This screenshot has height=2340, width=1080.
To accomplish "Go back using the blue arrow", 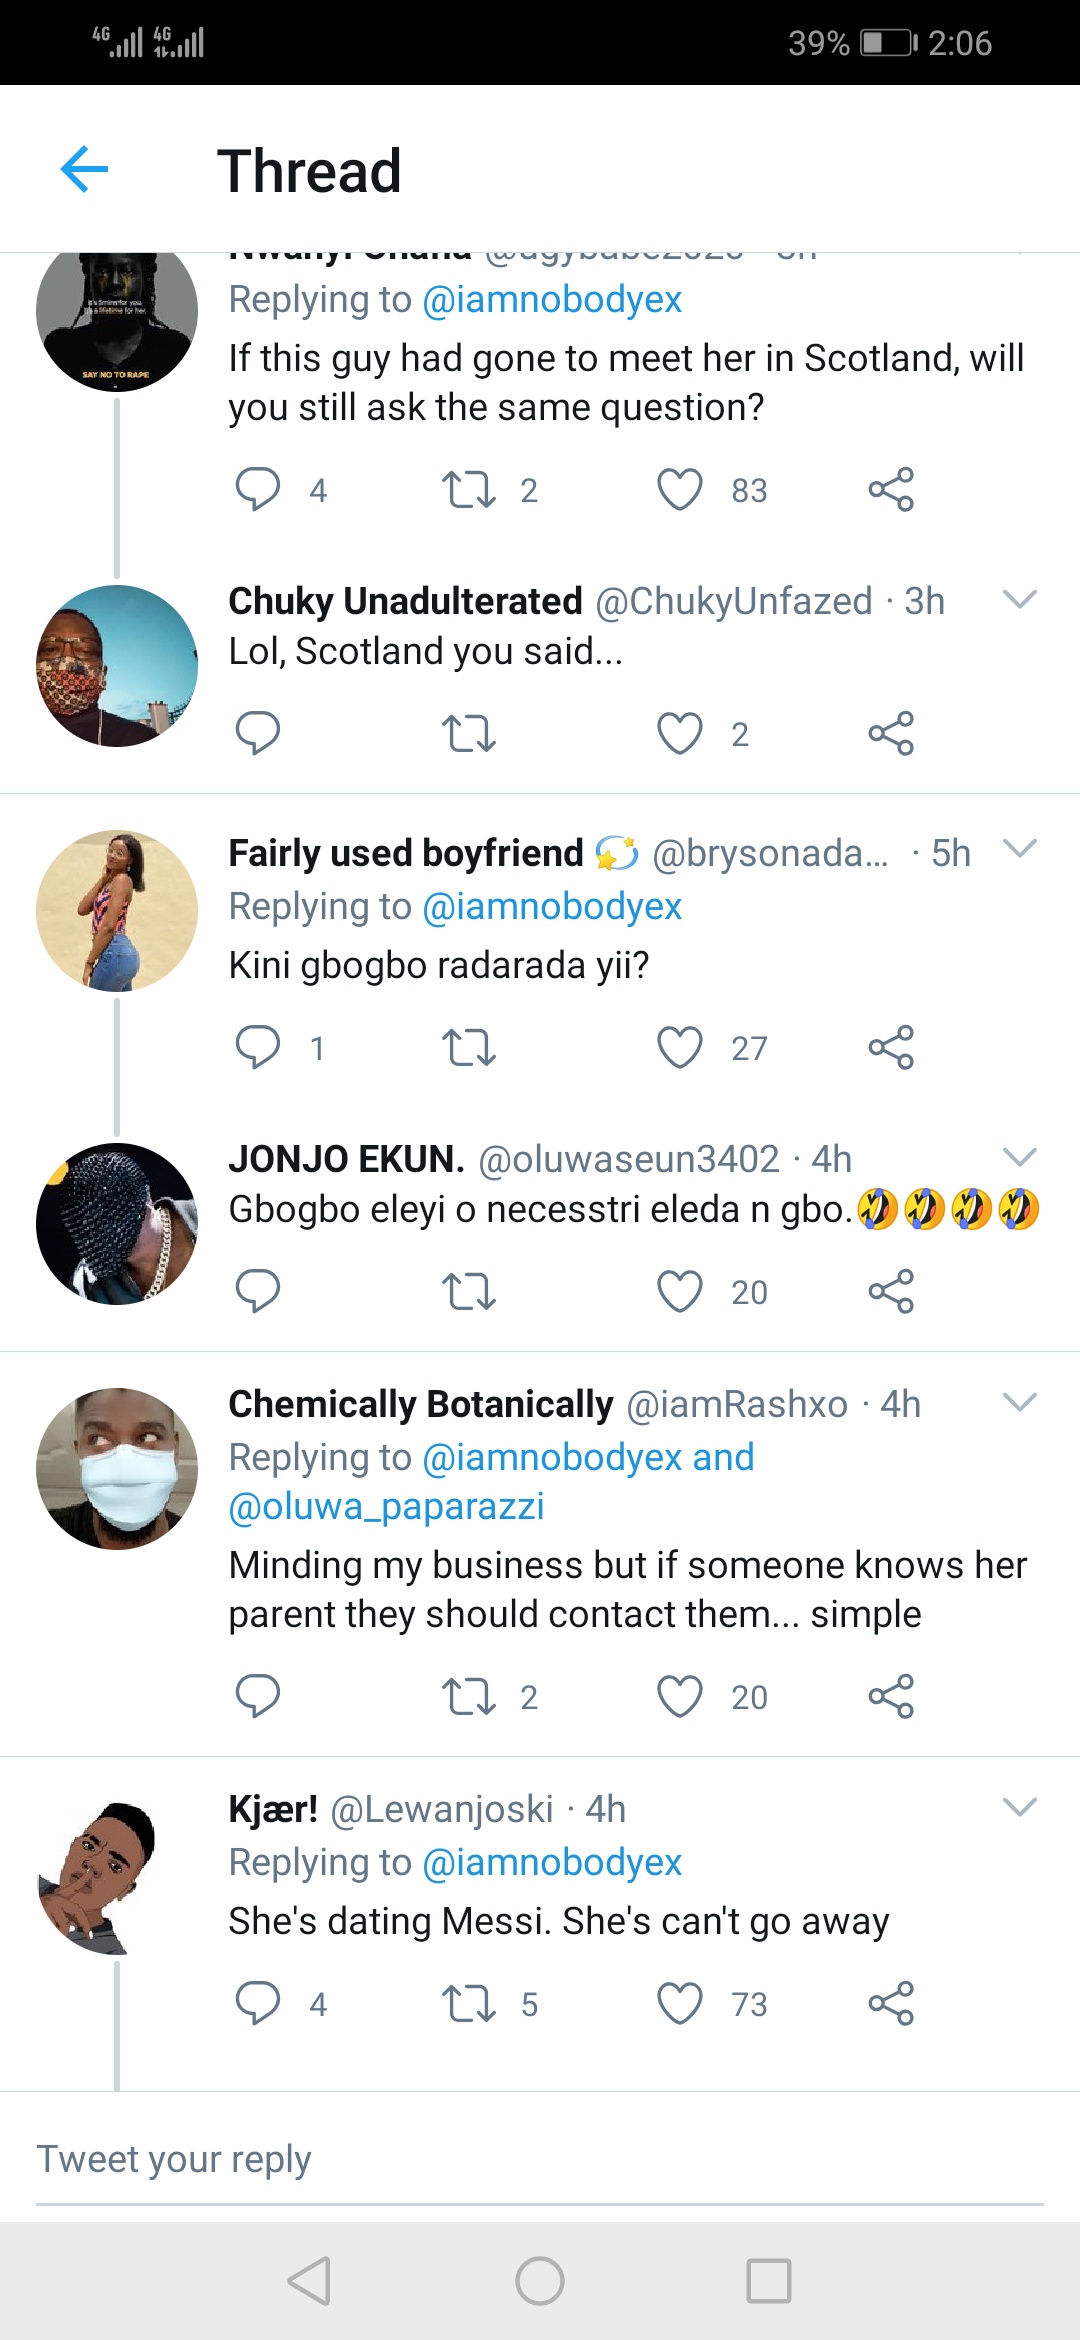I will point(84,169).
